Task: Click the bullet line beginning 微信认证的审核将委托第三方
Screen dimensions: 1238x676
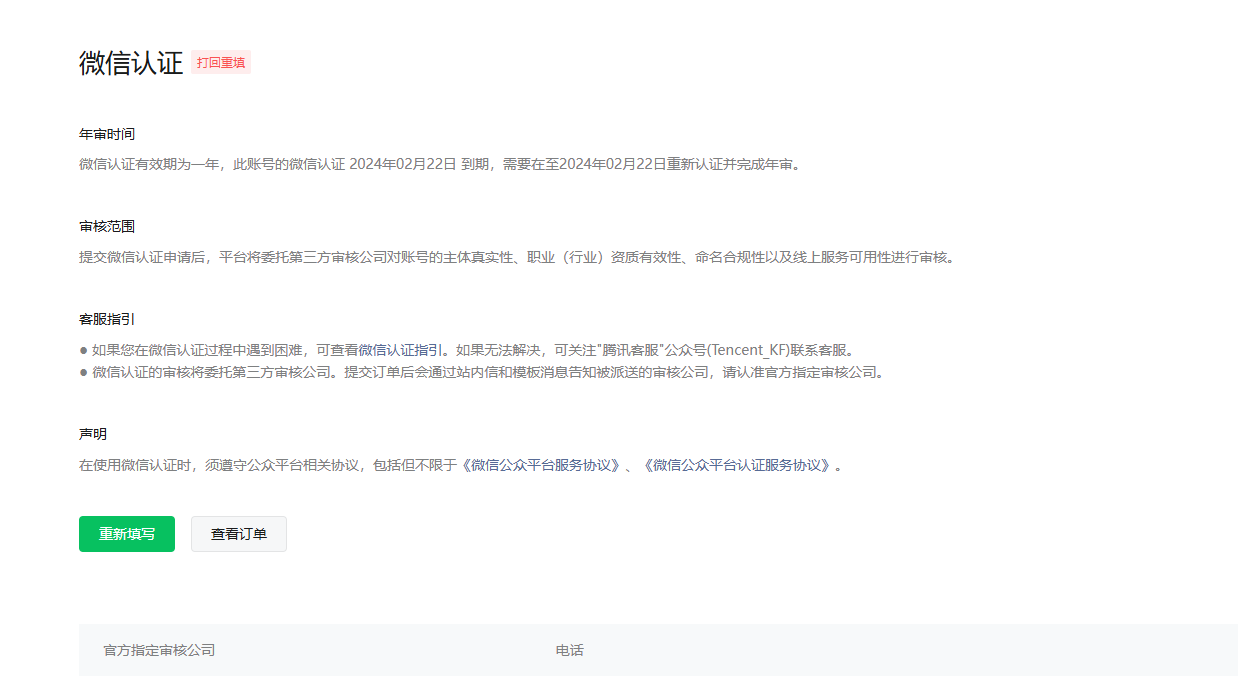Action: pyautogui.click(x=482, y=372)
